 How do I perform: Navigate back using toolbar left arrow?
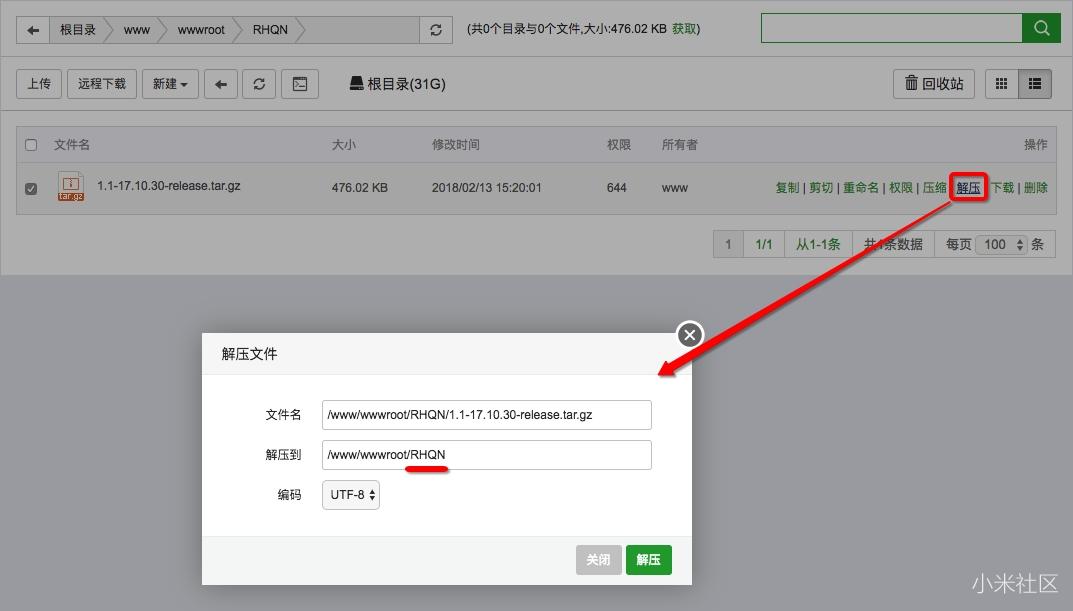(x=221, y=84)
